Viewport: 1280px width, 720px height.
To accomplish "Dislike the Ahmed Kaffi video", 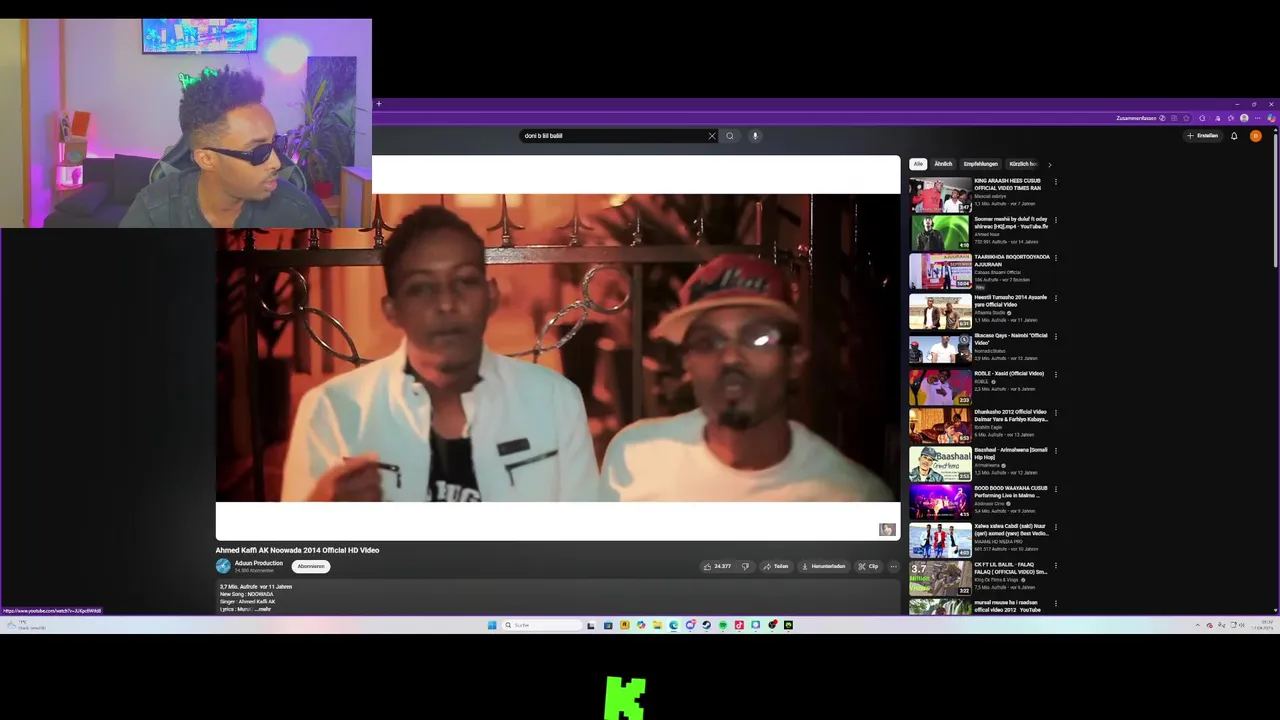I will [744, 566].
